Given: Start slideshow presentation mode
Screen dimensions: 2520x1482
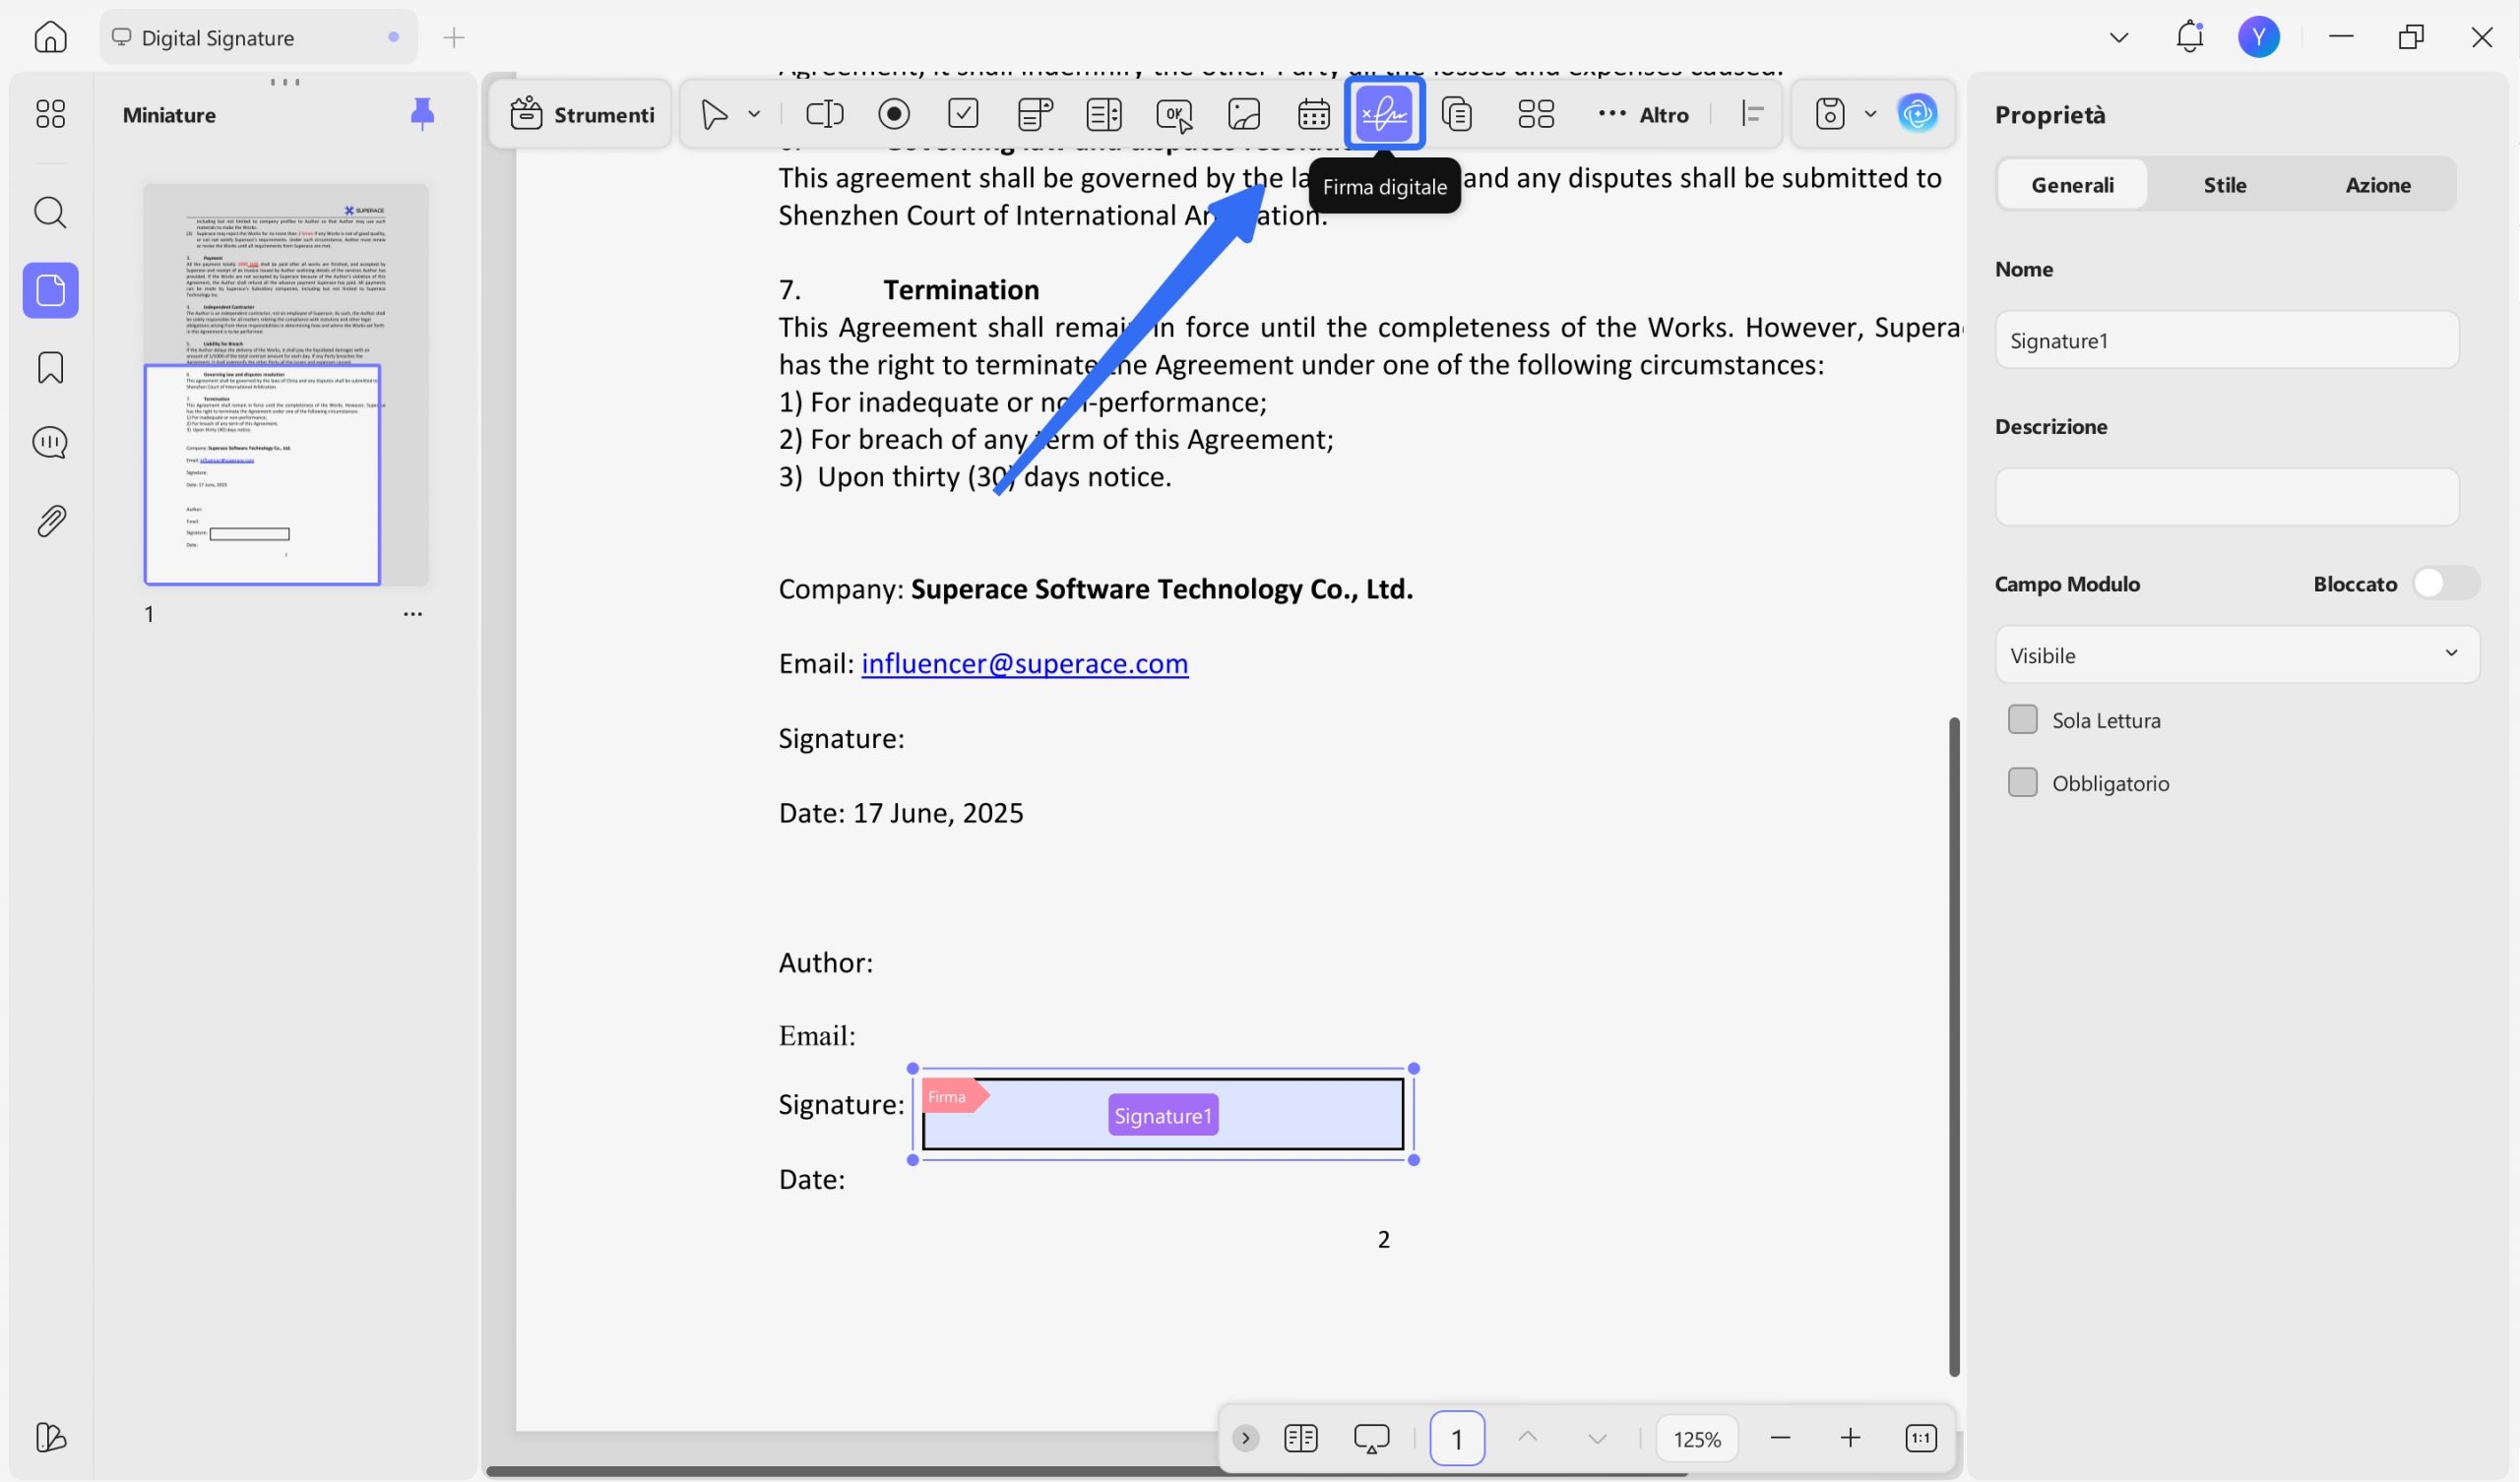Looking at the screenshot, I should [1371, 1439].
